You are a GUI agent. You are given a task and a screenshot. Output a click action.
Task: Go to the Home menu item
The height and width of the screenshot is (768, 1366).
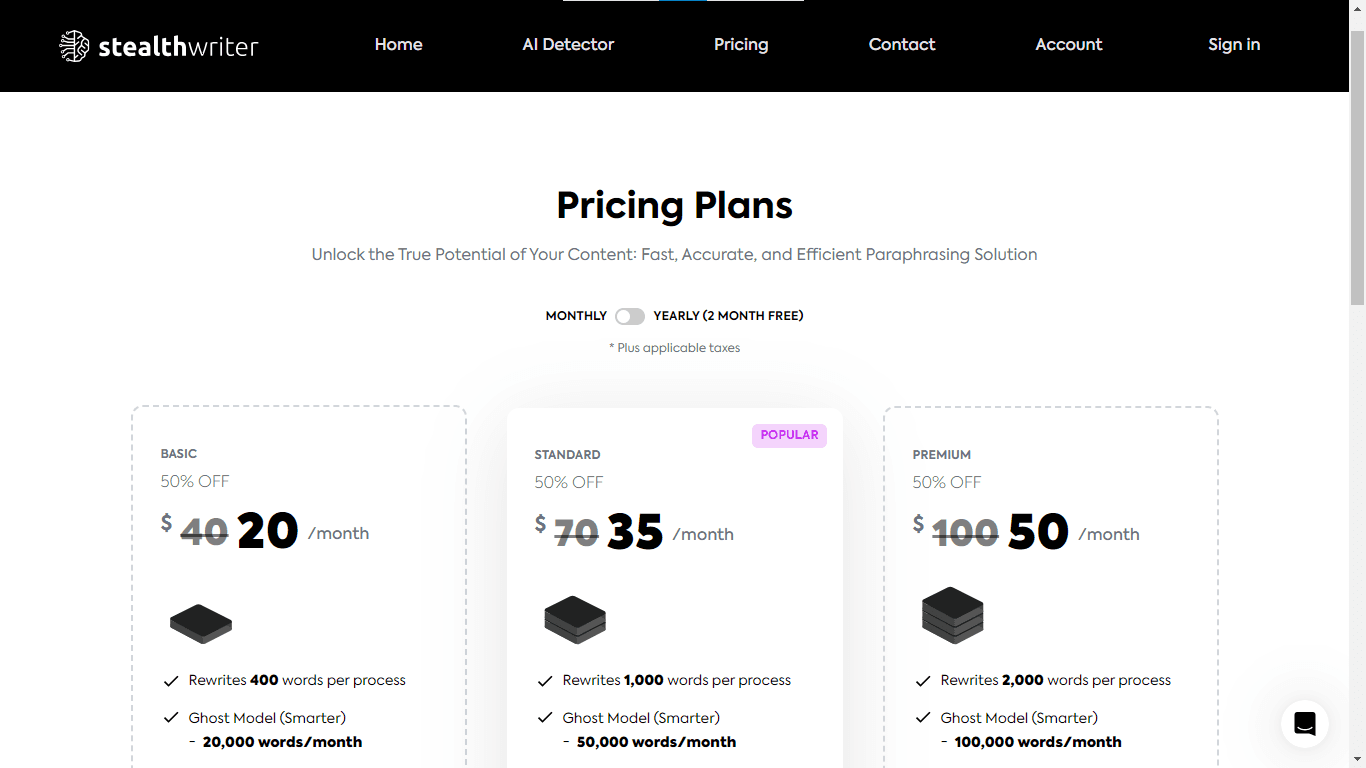pos(398,45)
